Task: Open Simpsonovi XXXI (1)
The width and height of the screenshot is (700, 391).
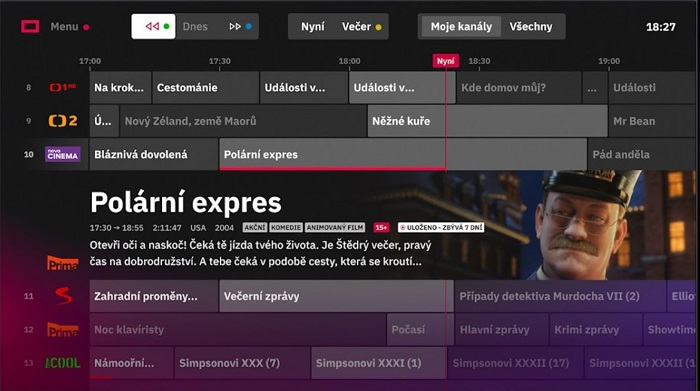Action: pos(379,363)
